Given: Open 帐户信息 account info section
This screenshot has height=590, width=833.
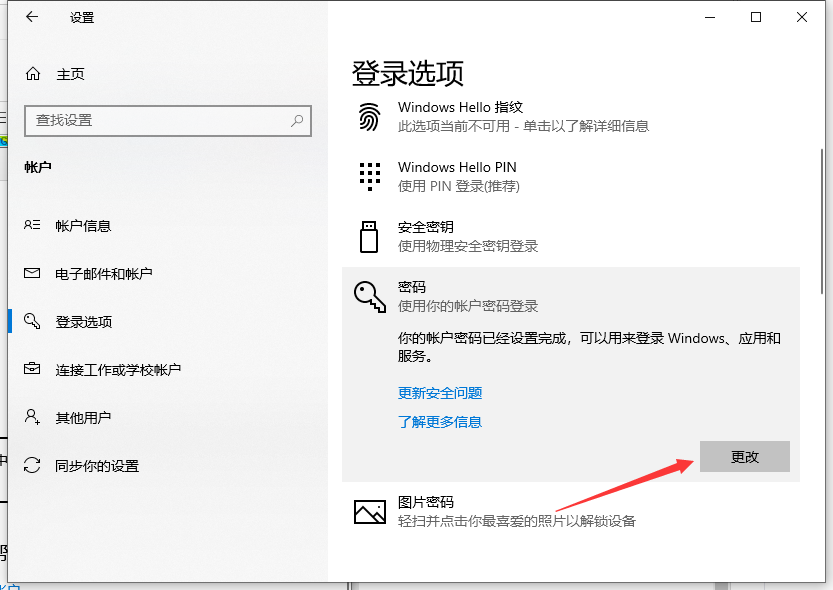Looking at the screenshot, I should tap(83, 226).
